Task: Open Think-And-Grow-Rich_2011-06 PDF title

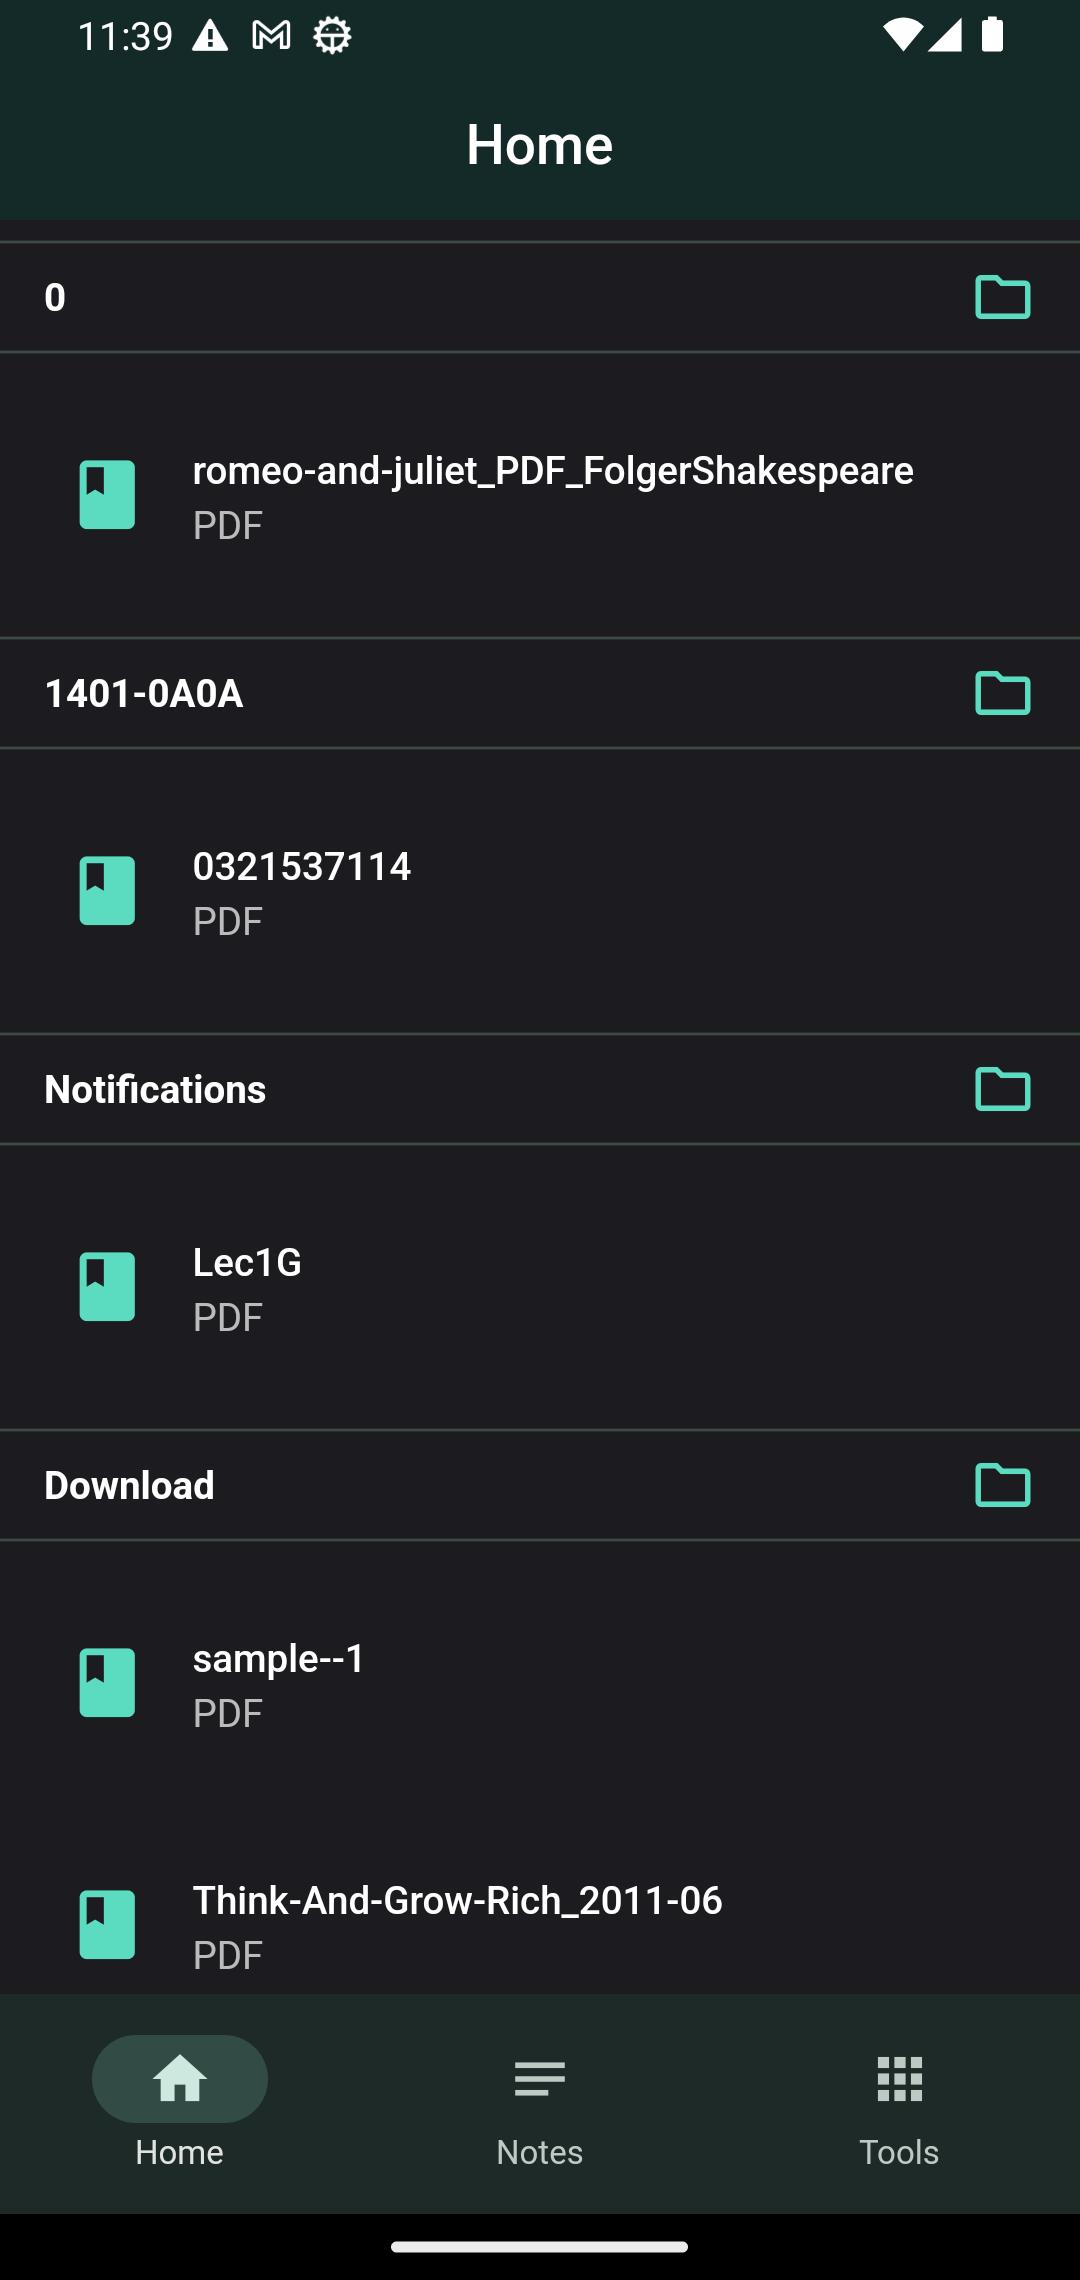Action: click(x=457, y=1900)
